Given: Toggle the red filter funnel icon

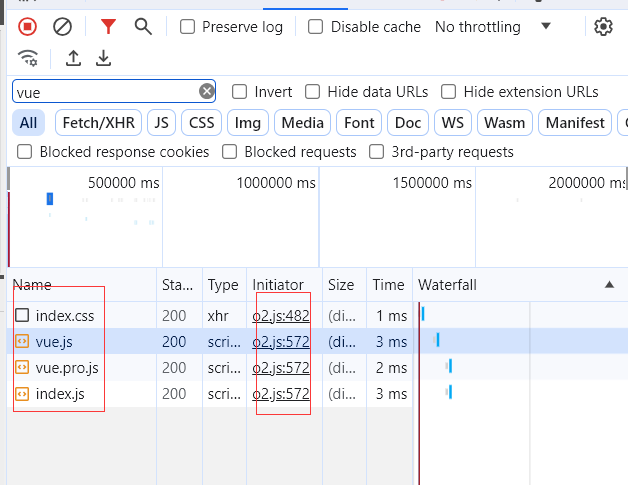Looking at the screenshot, I should (108, 27).
